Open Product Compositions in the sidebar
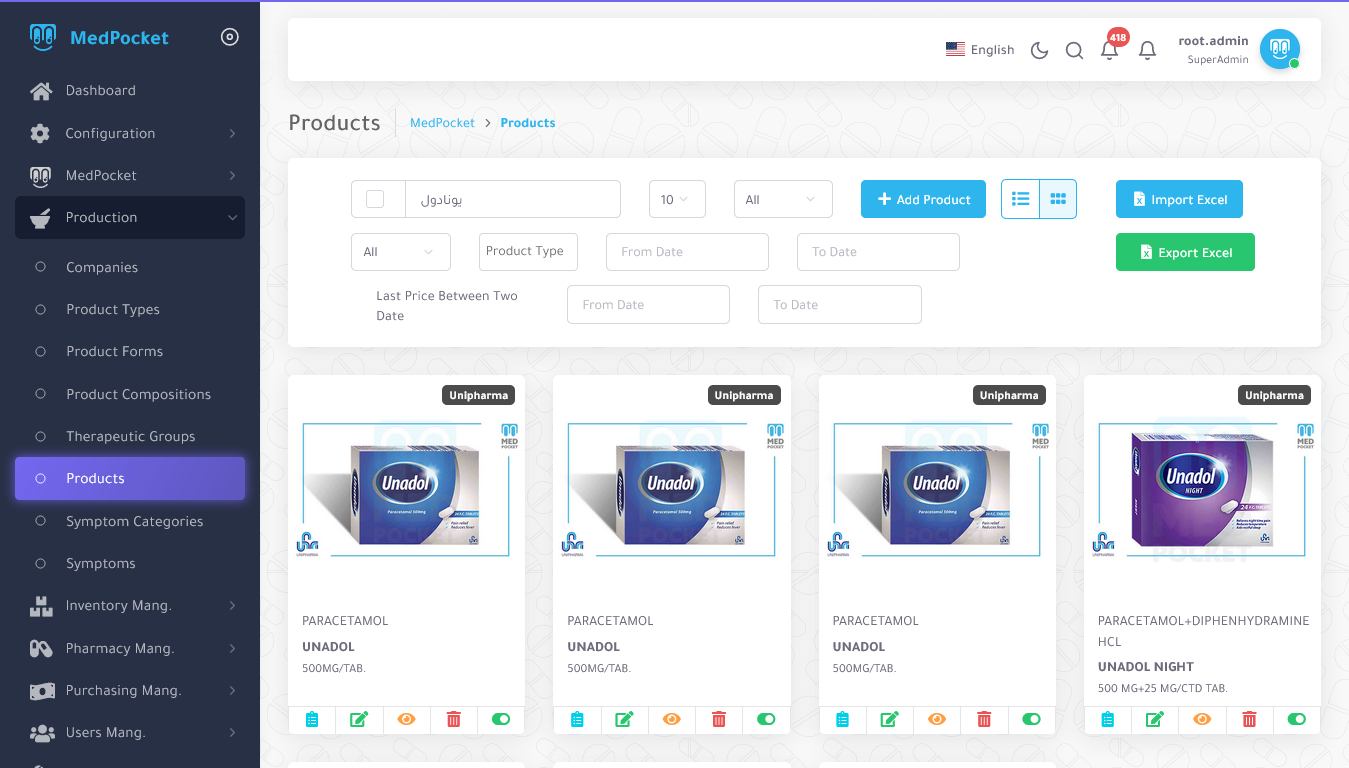Viewport: 1349px width, 768px height. [138, 394]
